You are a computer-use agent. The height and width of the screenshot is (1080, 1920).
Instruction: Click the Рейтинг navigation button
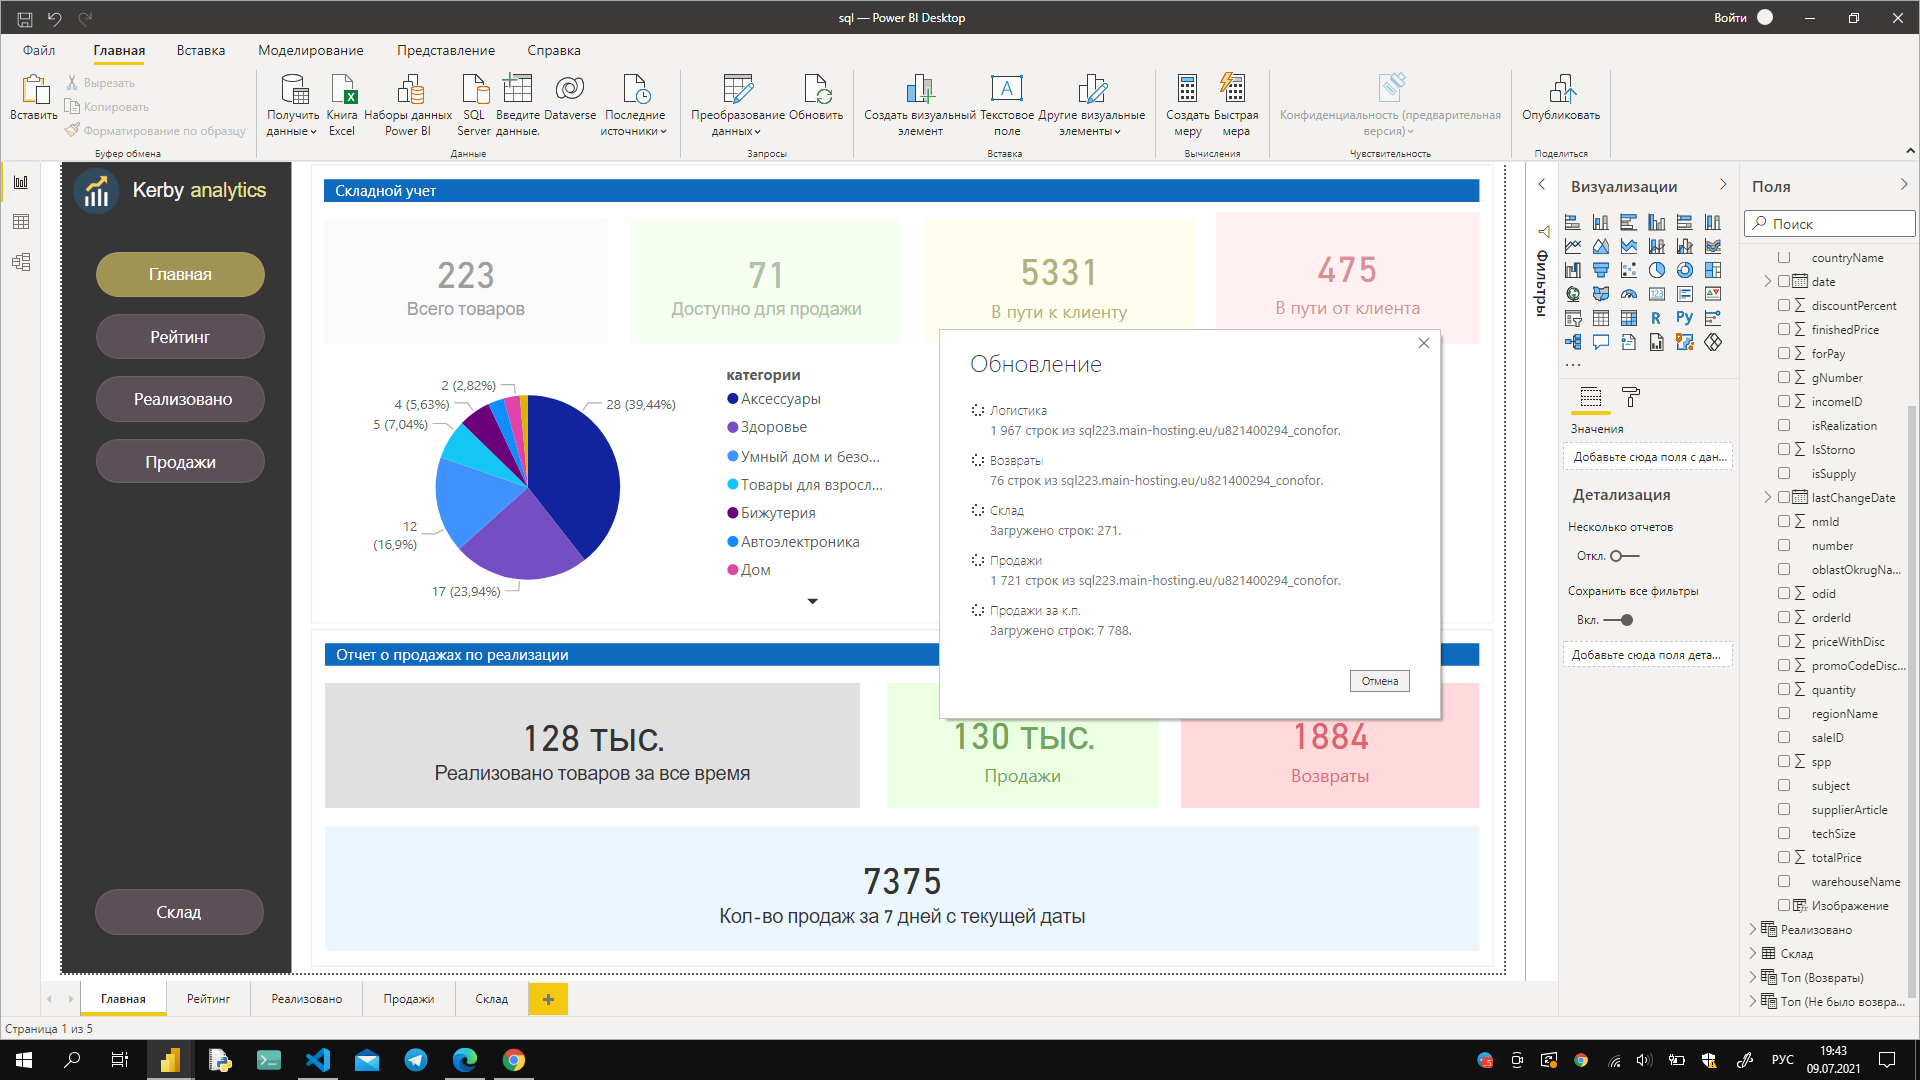tap(180, 337)
